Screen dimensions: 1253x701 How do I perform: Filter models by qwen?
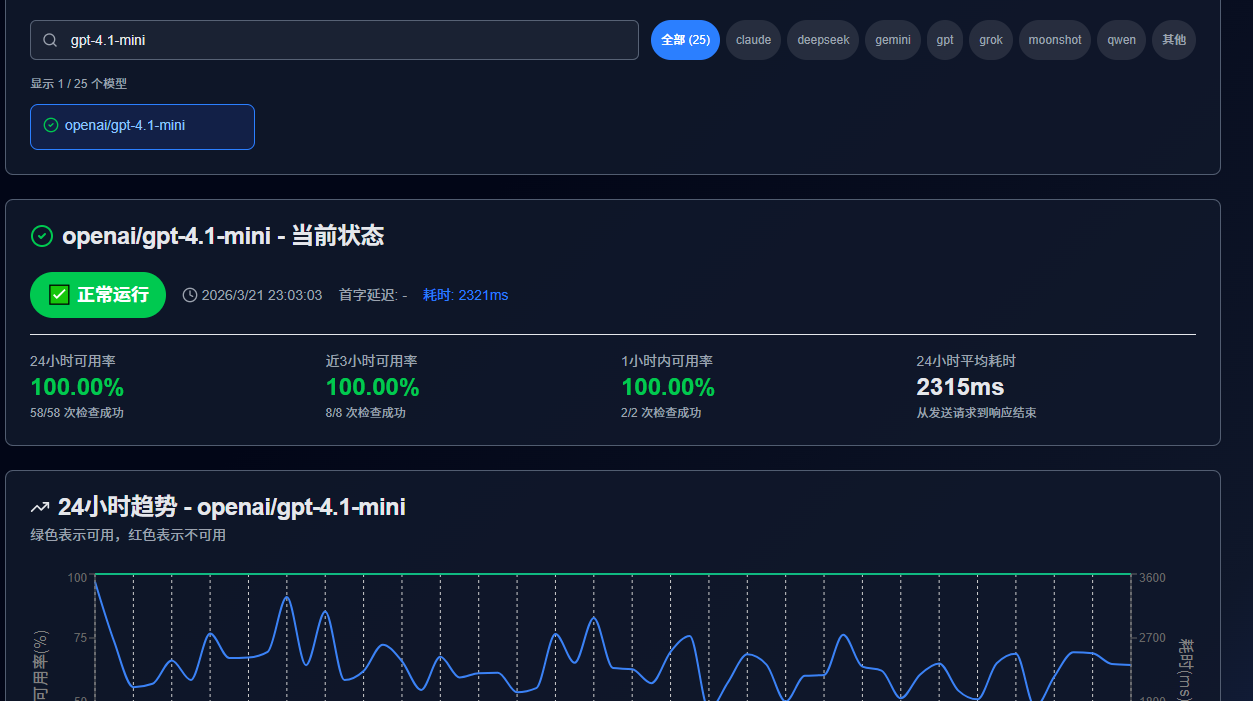pyautogui.click(x=1121, y=40)
